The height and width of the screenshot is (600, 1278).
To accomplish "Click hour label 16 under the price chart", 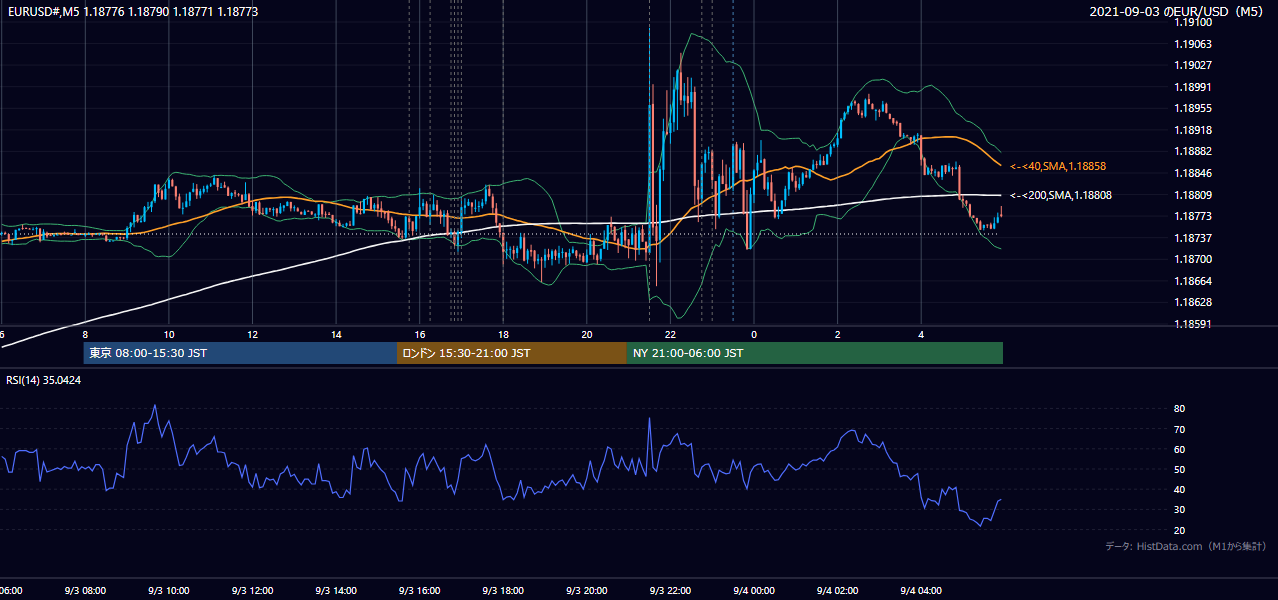I will pyautogui.click(x=420, y=335).
